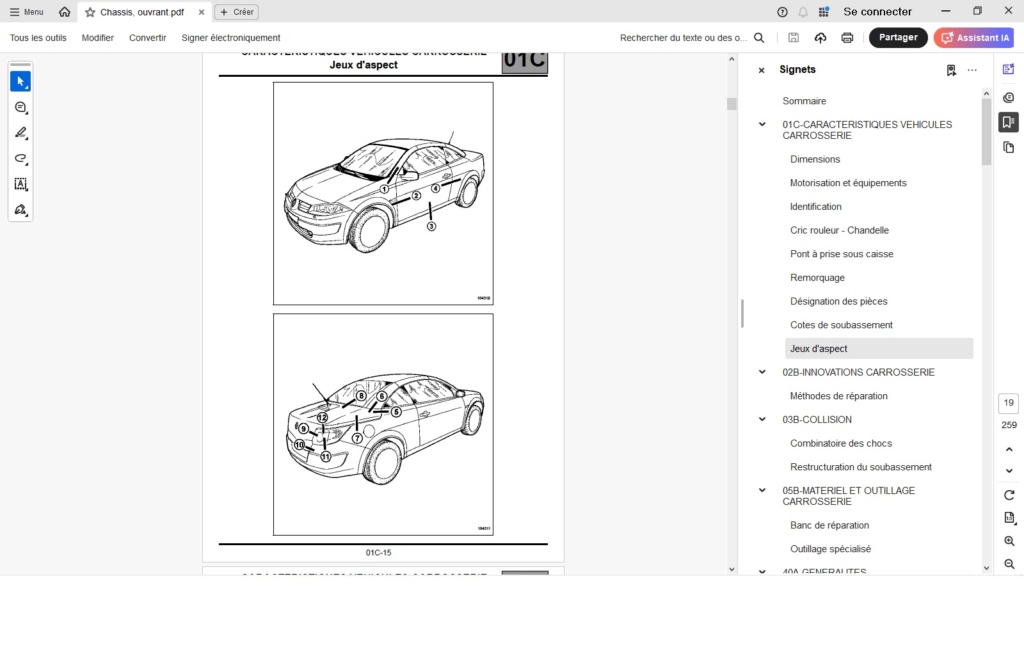The image size is (1024, 645).
Task: Open Désignation des pièces bookmark
Action: click(839, 301)
